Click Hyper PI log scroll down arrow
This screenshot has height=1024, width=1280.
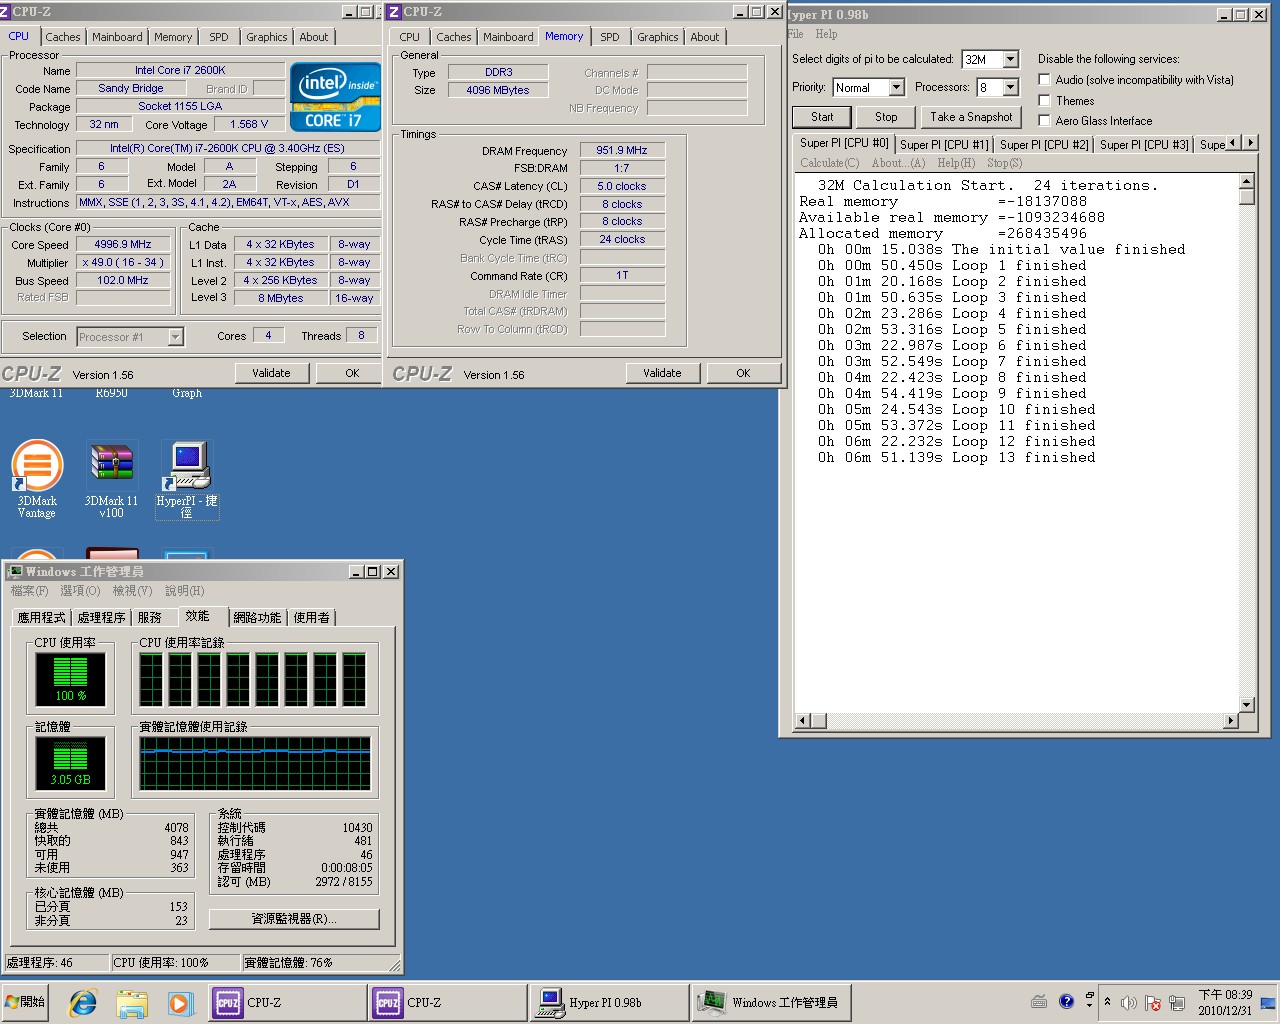pos(1246,705)
